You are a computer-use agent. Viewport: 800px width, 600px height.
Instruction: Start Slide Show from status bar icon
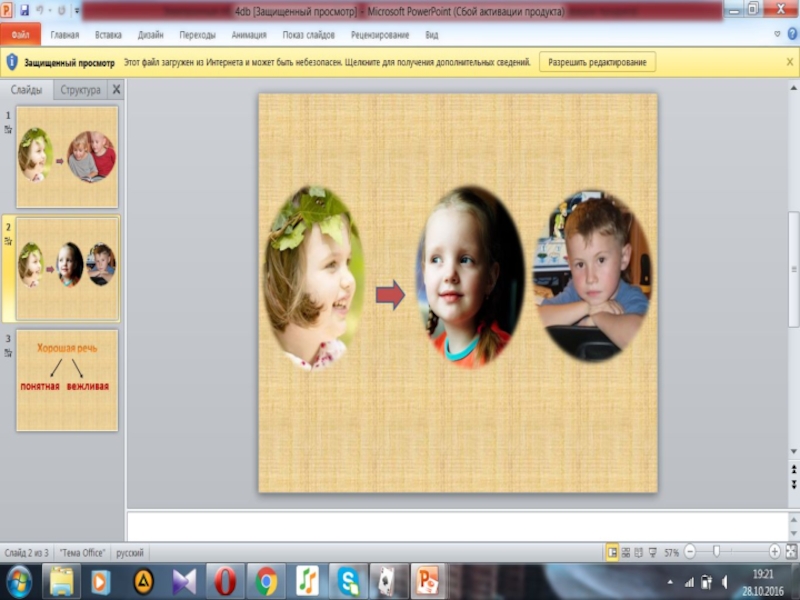coord(652,552)
